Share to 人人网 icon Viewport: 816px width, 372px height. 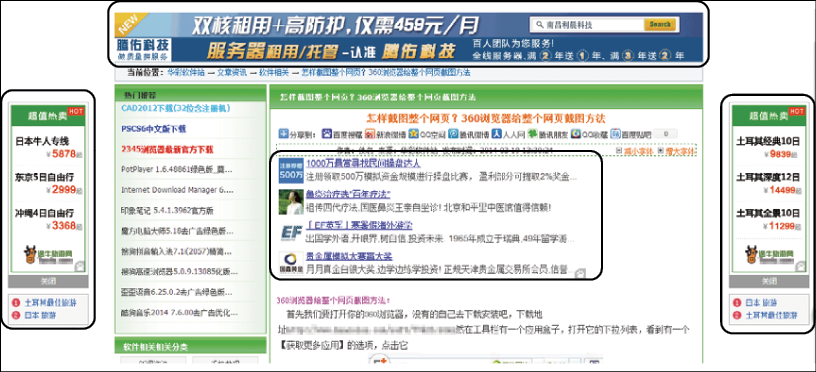(x=496, y=133)
